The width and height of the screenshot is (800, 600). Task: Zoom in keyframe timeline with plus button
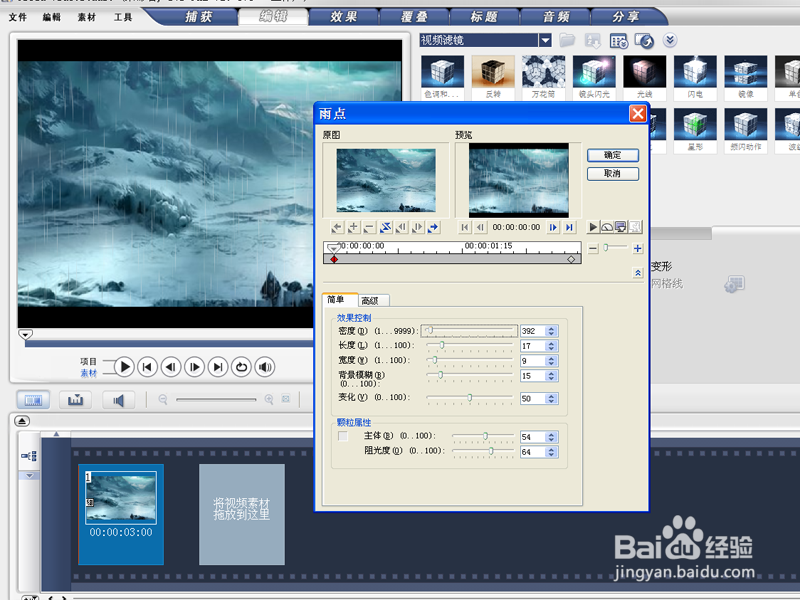point(637,249)
